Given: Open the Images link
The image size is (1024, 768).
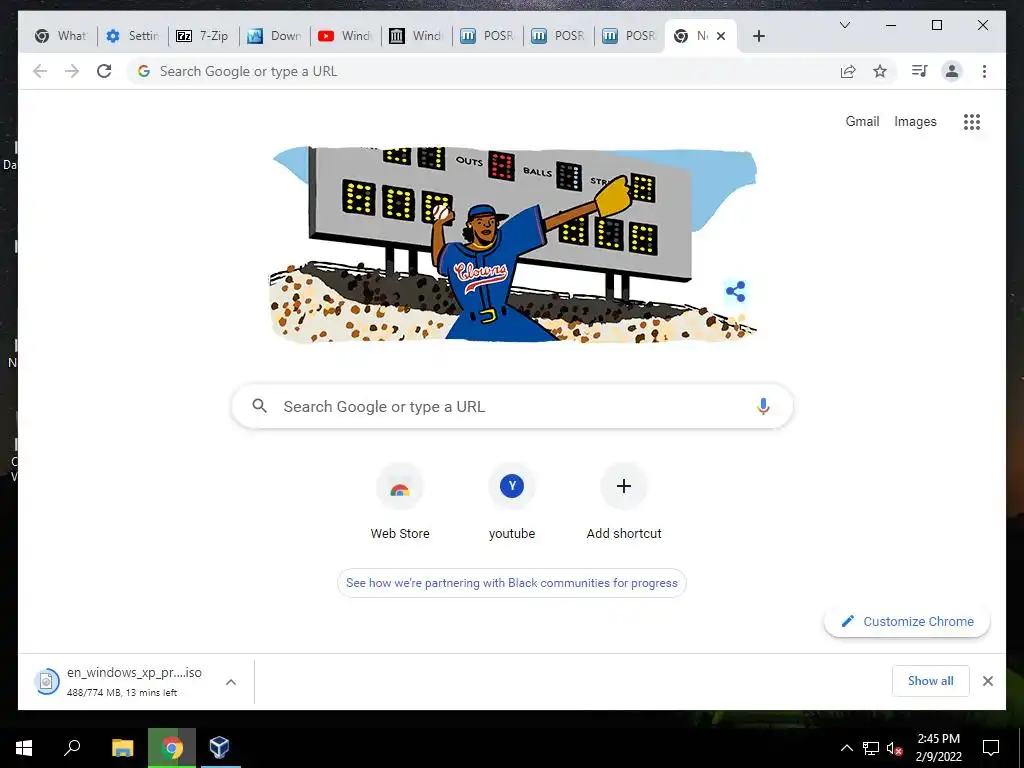Looking at the screenshot, I should click(915, 121).
